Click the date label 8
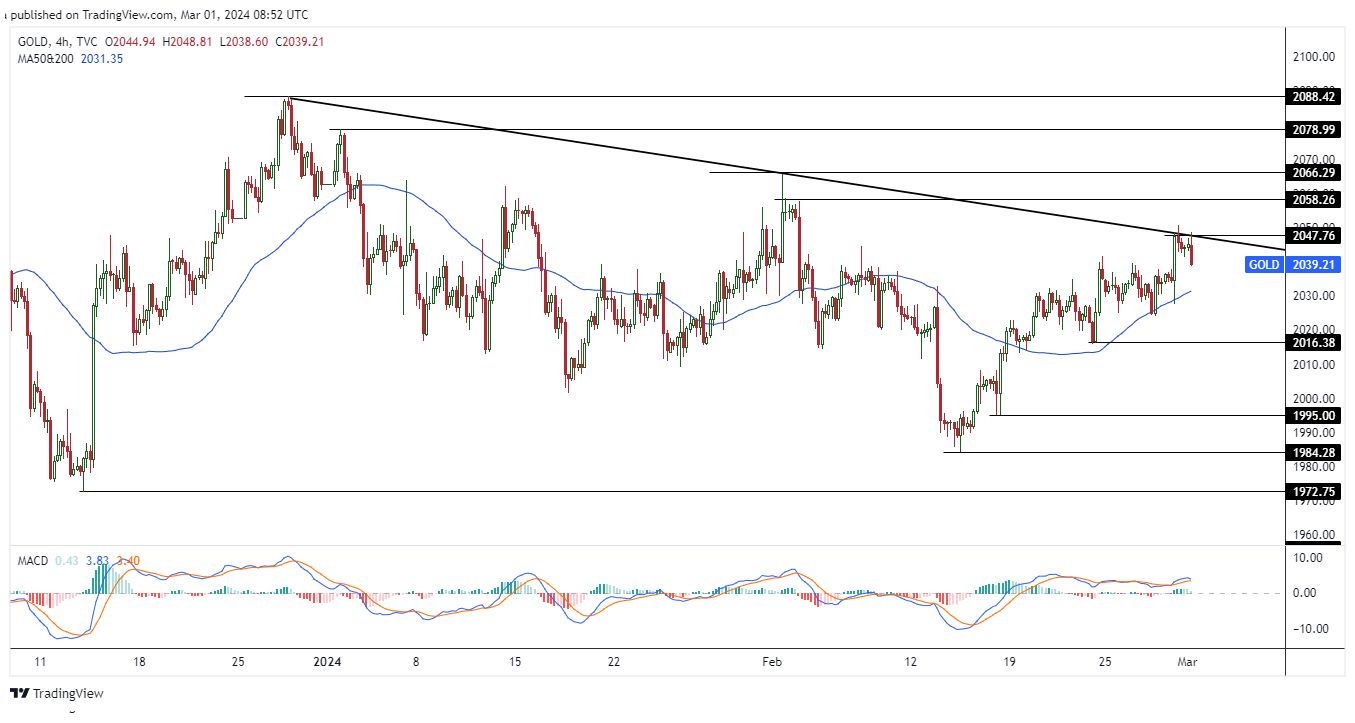The image size is (1355, 723). (x=415, y=661)
